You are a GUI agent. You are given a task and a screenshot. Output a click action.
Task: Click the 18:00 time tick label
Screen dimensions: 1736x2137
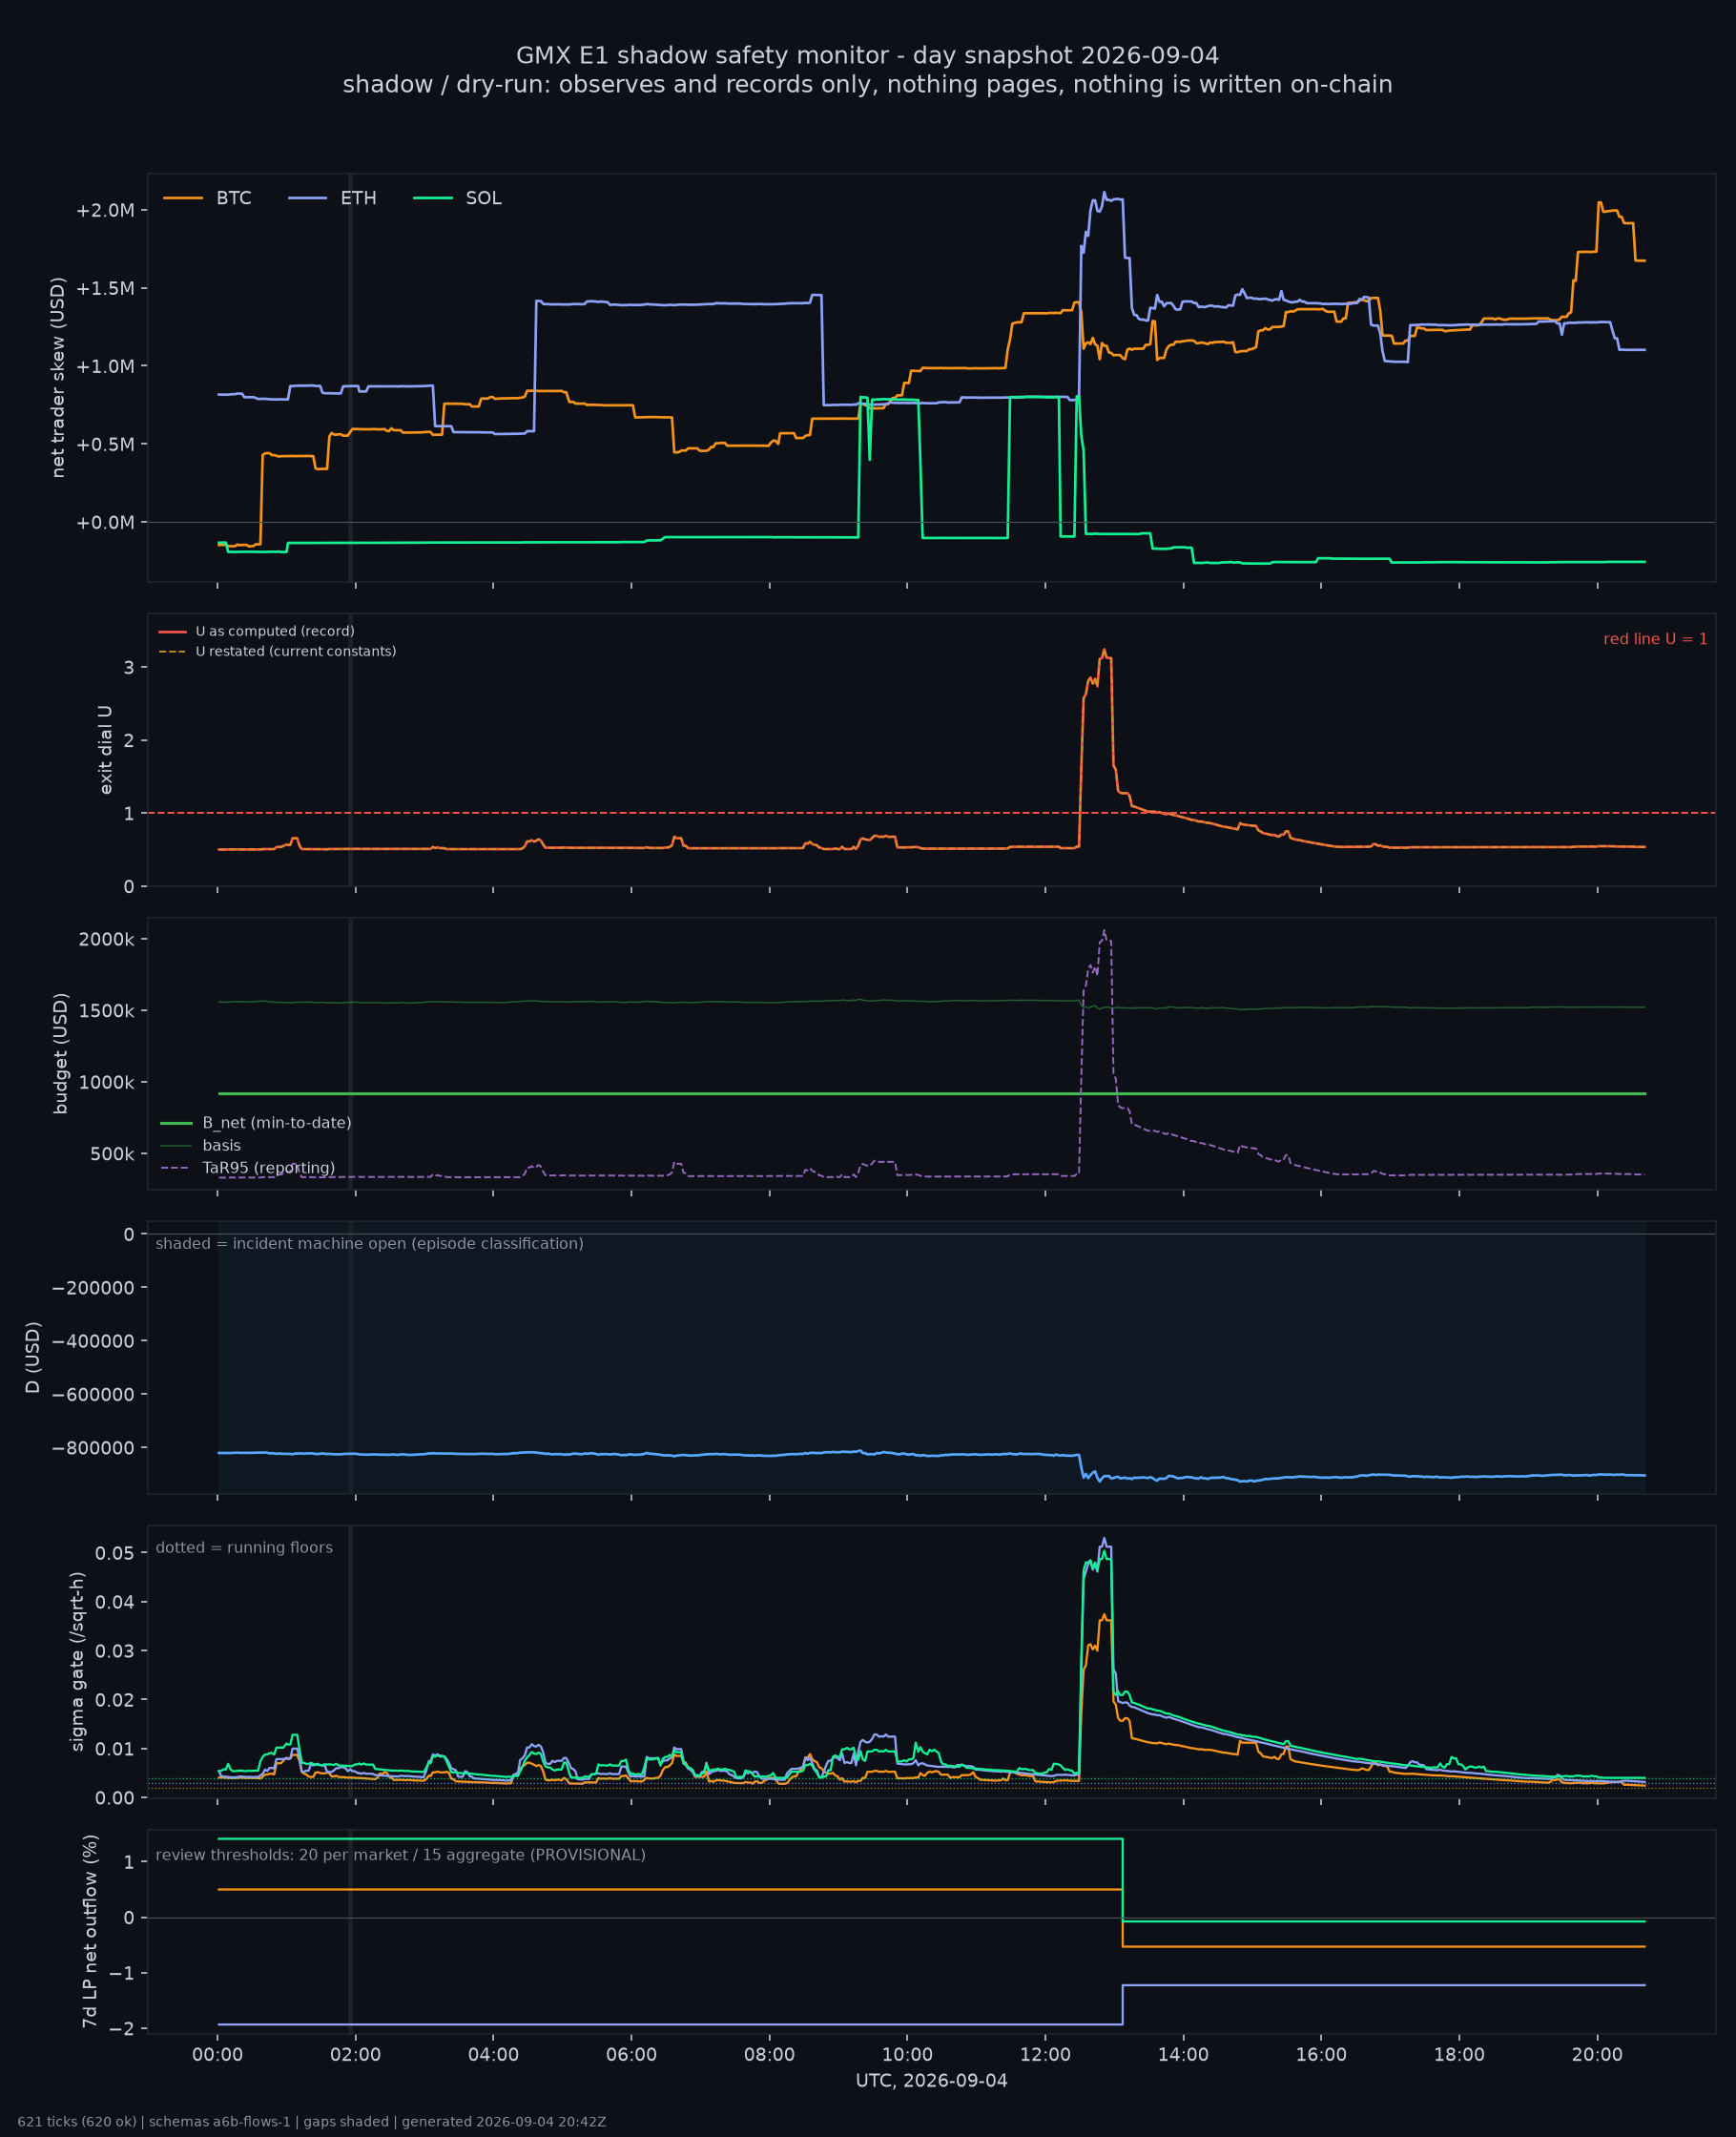(x=1460, y=2054)
